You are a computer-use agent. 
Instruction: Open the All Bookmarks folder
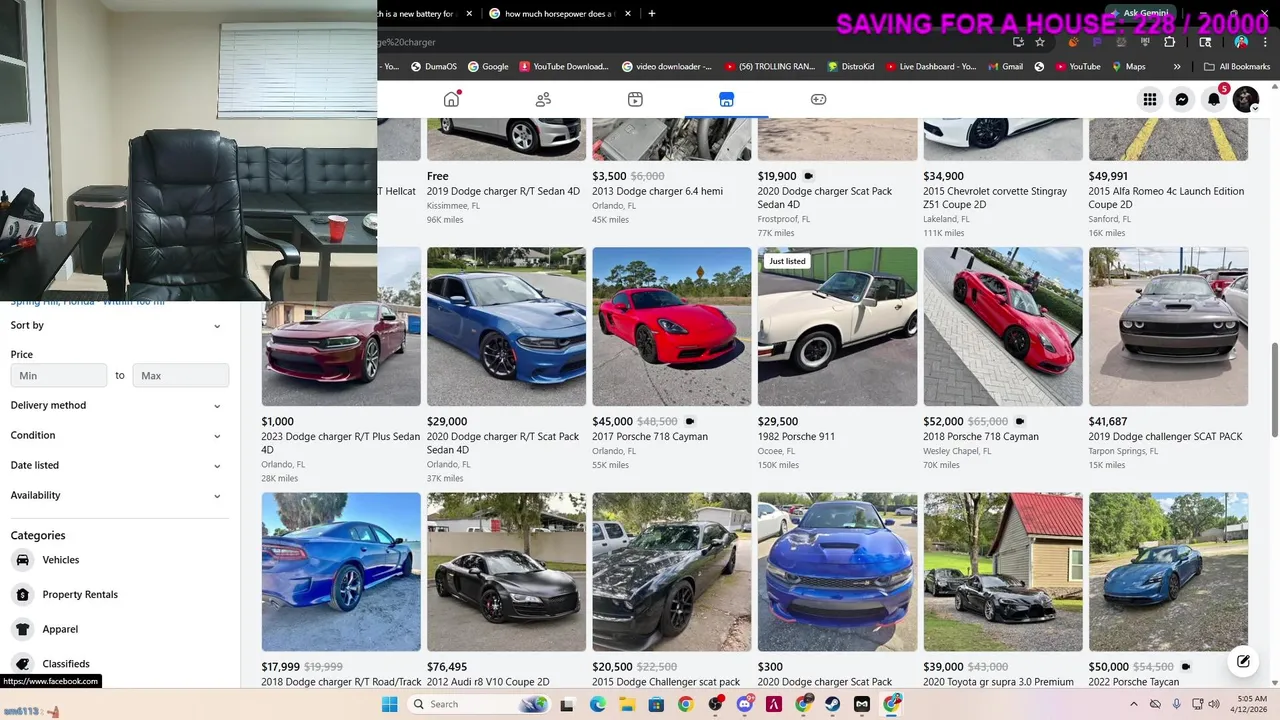click(x=1237, y=67)
